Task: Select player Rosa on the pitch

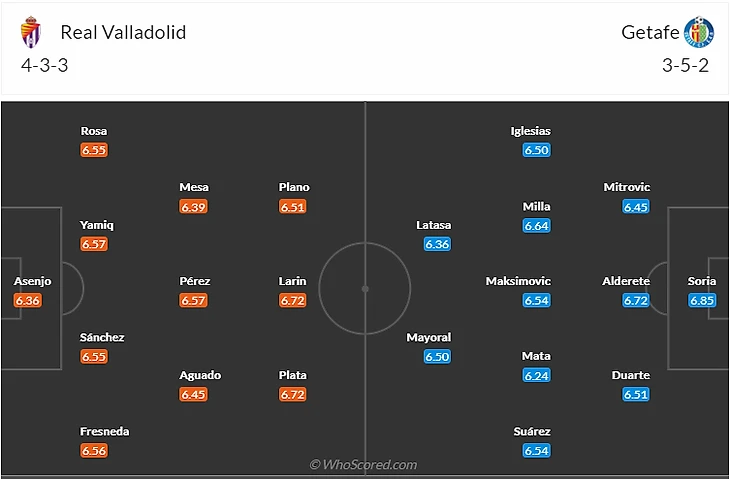Action: click(94, 131)
